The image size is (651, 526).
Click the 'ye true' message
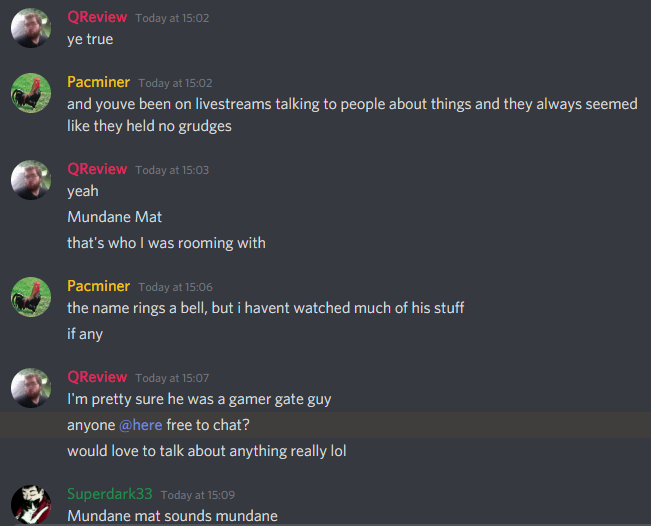[x=90, y=39]
